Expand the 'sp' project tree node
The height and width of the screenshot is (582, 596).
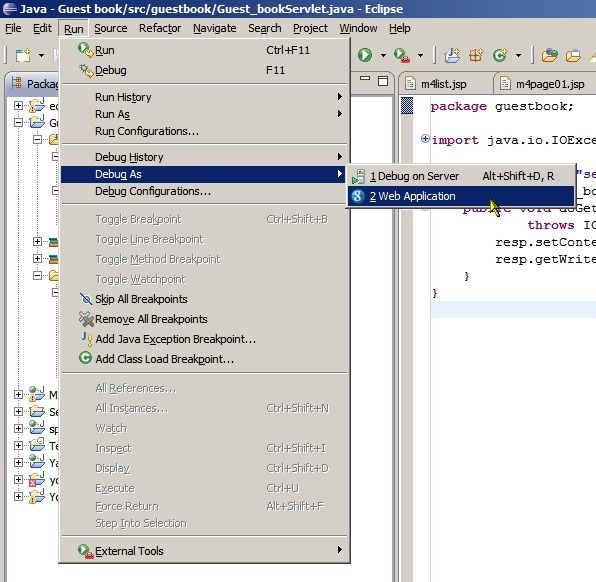pos(18,428)
